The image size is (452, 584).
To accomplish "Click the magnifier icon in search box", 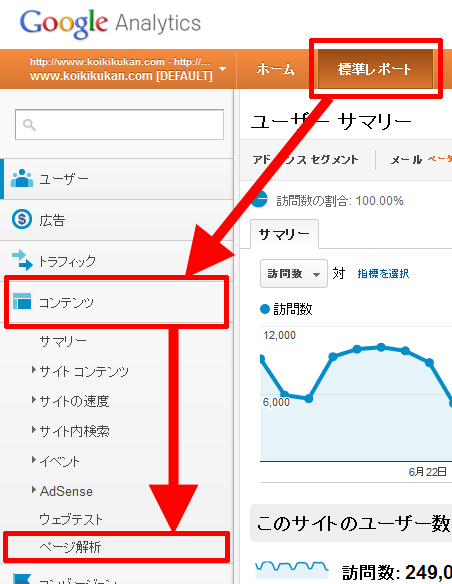I will coord(29,125).
